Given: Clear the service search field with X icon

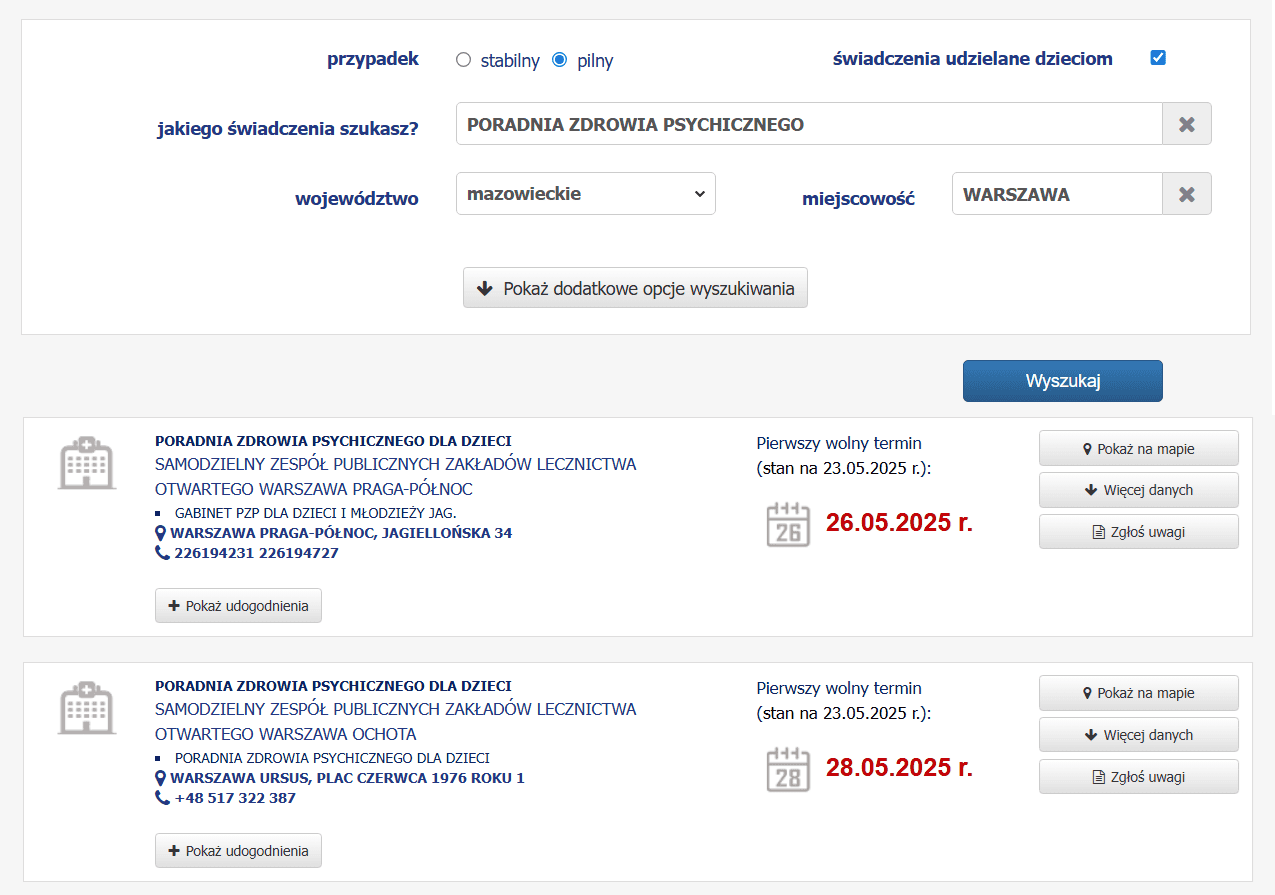Looking at the screenshot, I should click(1187, 124).
